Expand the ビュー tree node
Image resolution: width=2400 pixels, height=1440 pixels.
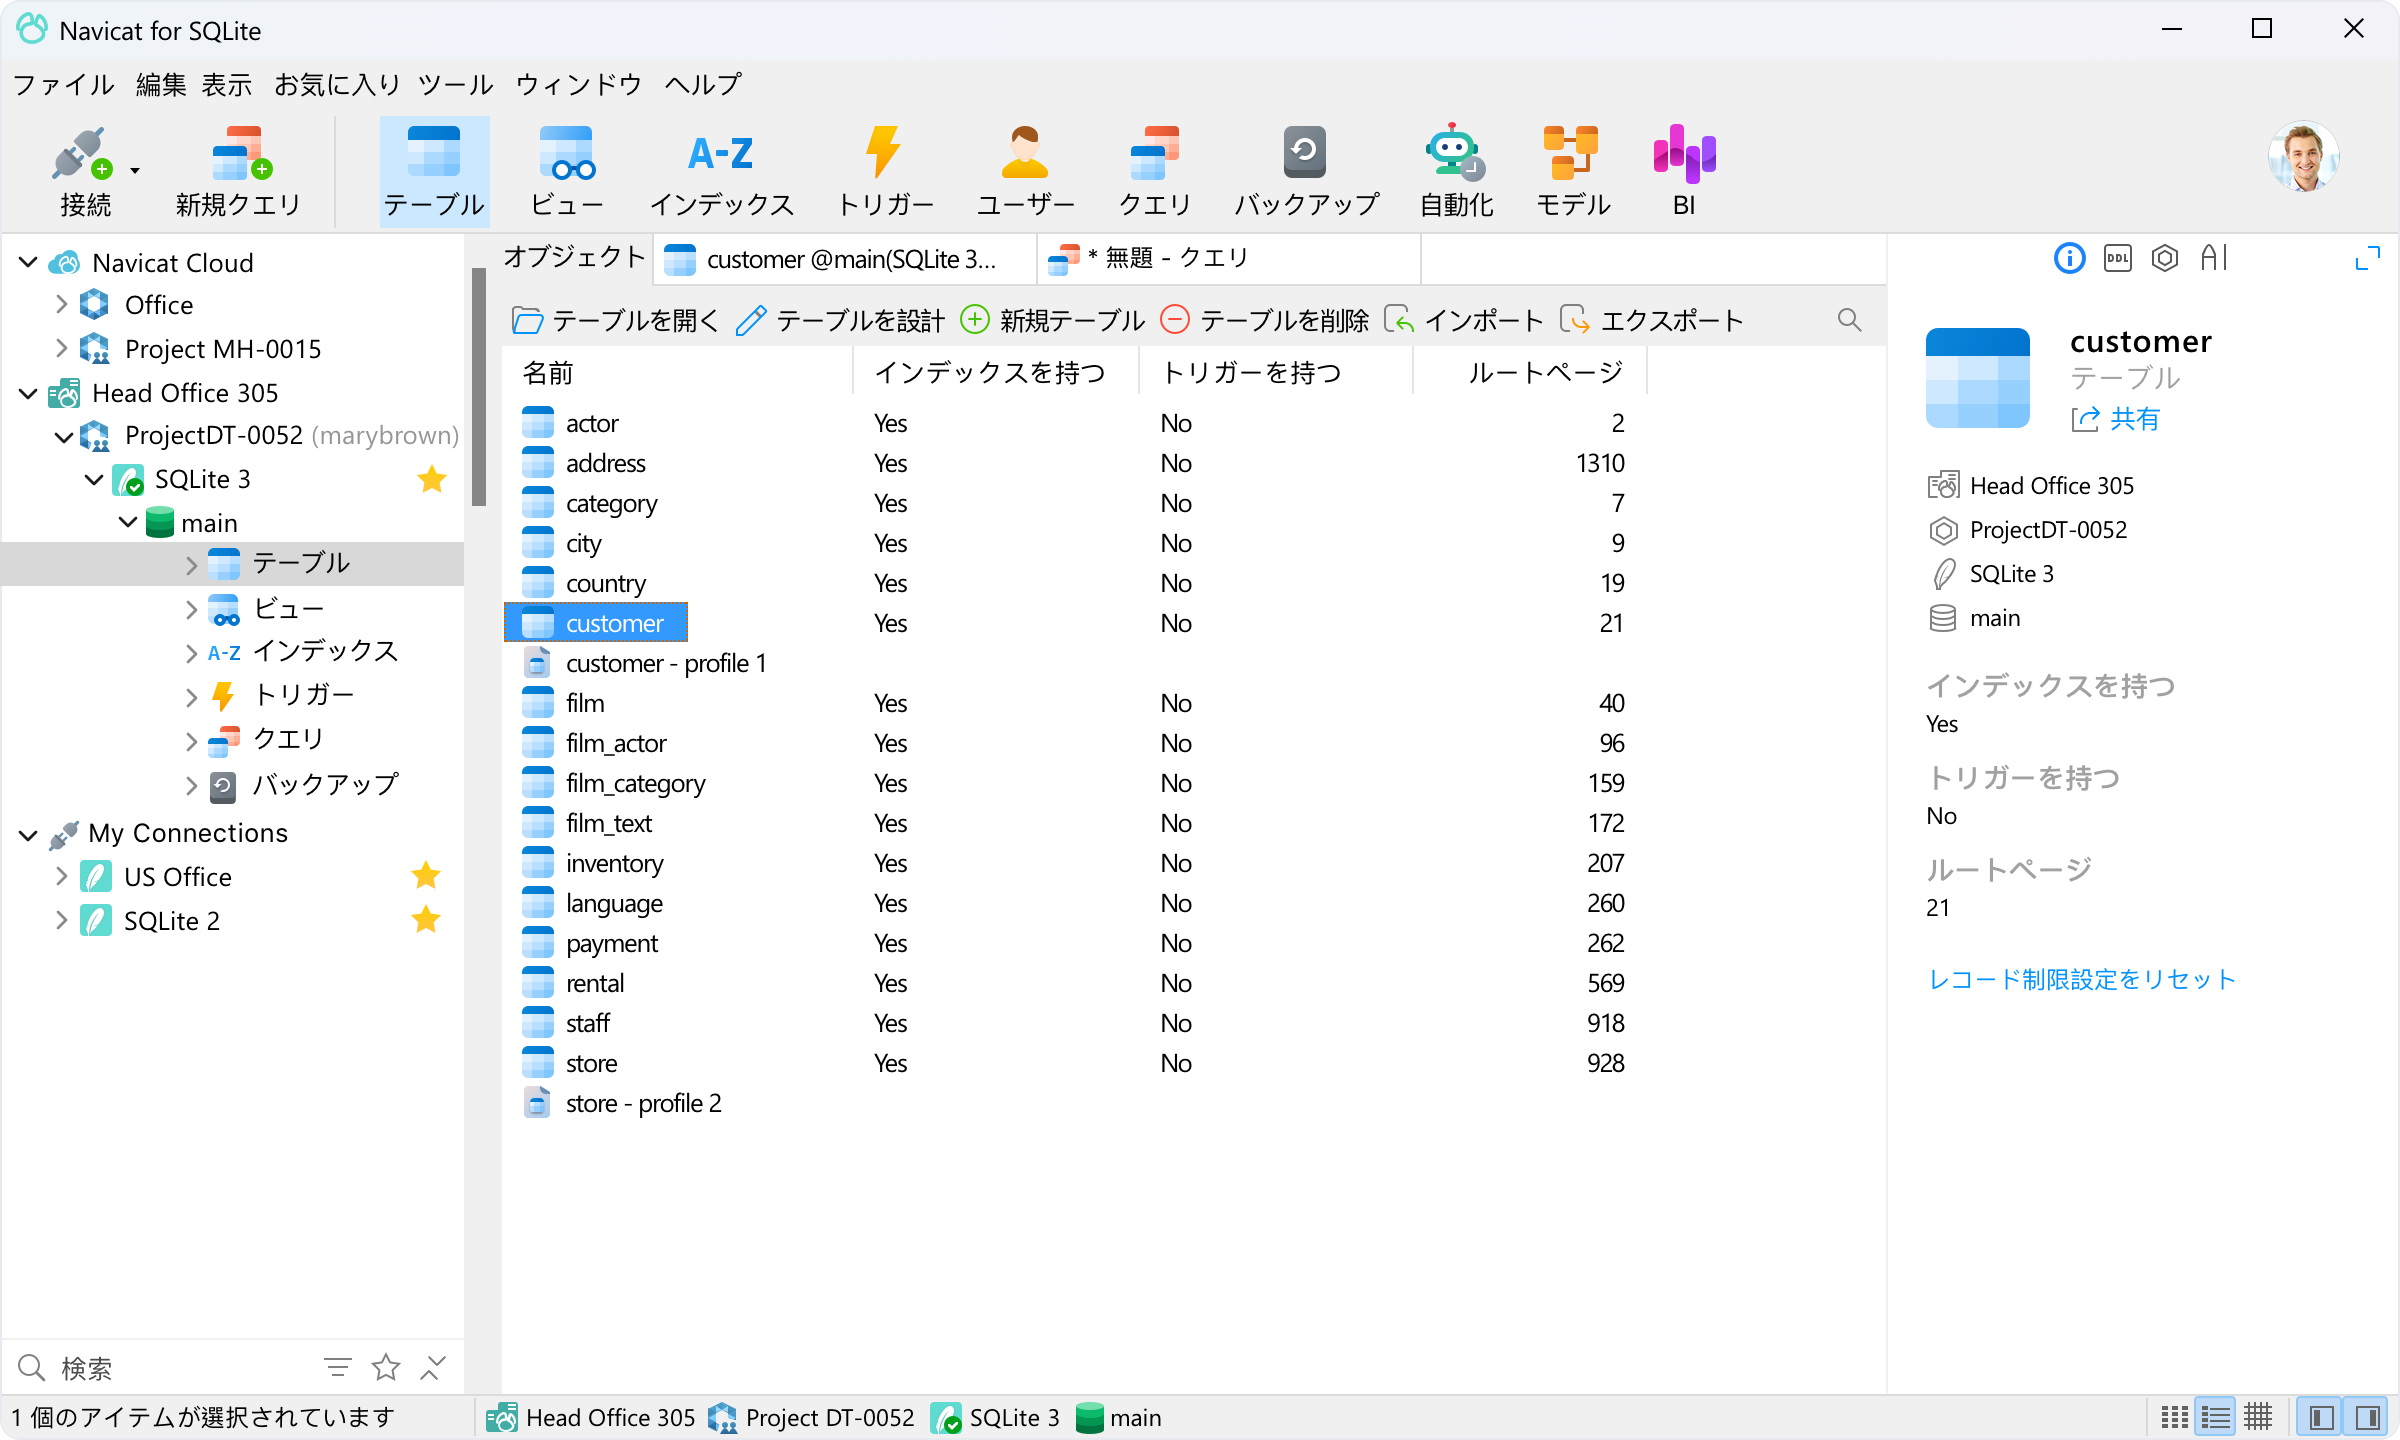[191, 608]
